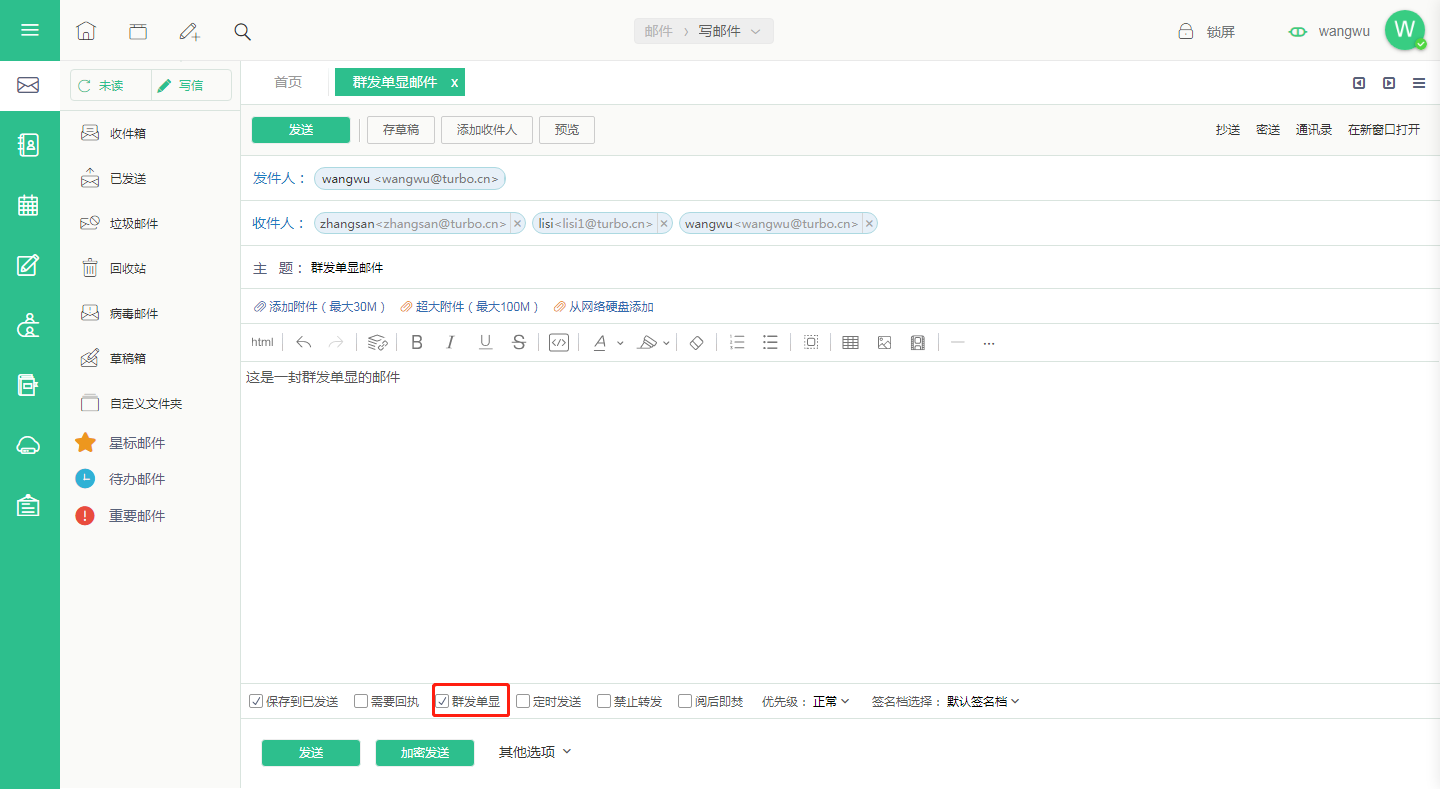Apply strikethrough from the editor toolbar
The image size is (1440, 789).
click(518, 342)
